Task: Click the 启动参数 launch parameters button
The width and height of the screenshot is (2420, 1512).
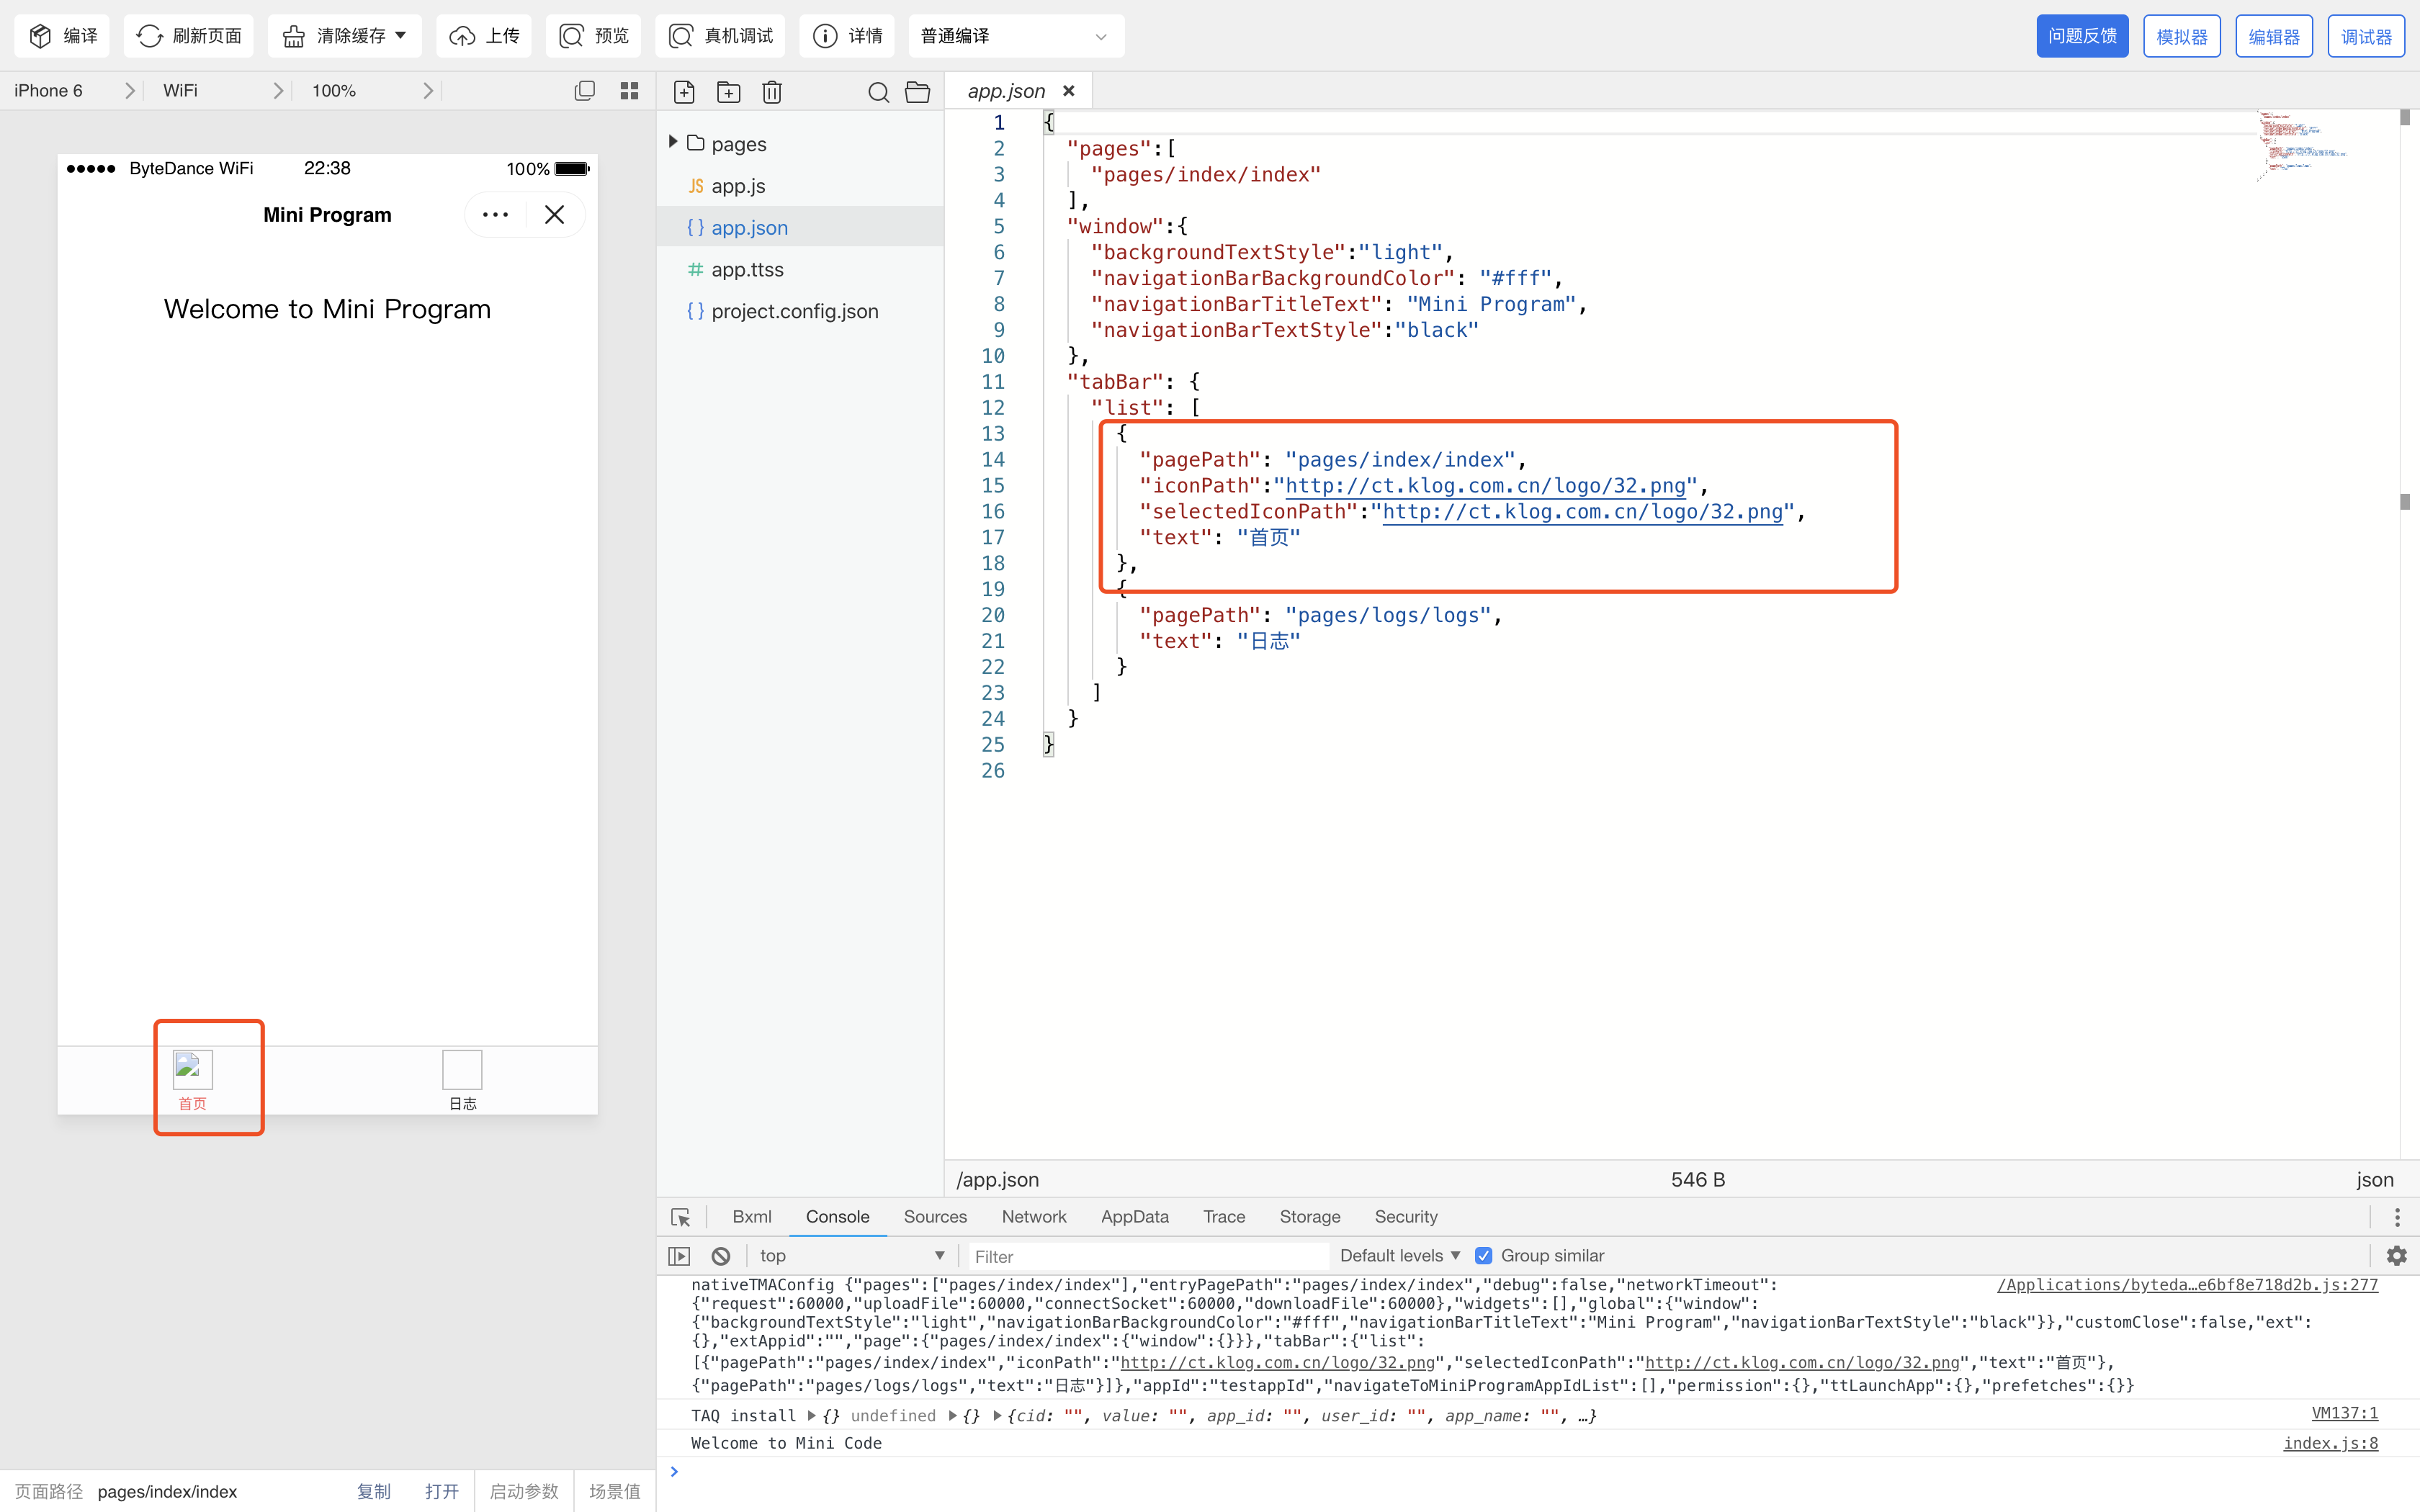Action: pos(524,1491)
